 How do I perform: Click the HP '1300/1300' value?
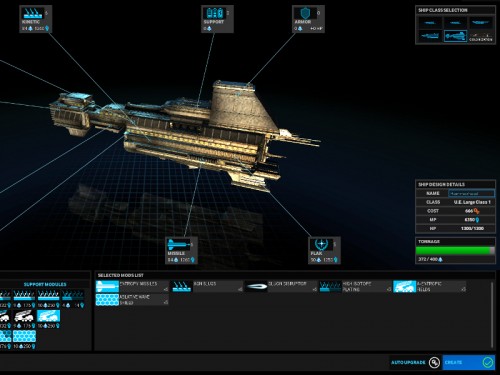coord(472,229)
